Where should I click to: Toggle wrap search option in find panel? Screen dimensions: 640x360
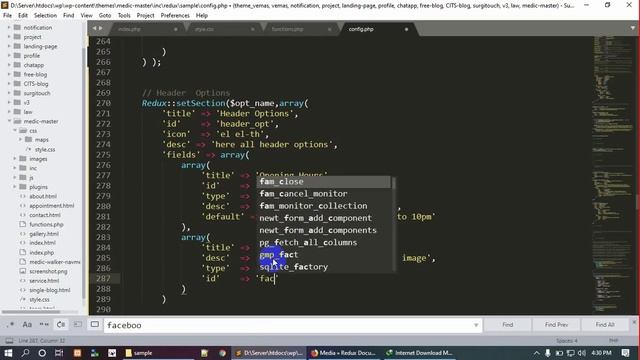61,325
